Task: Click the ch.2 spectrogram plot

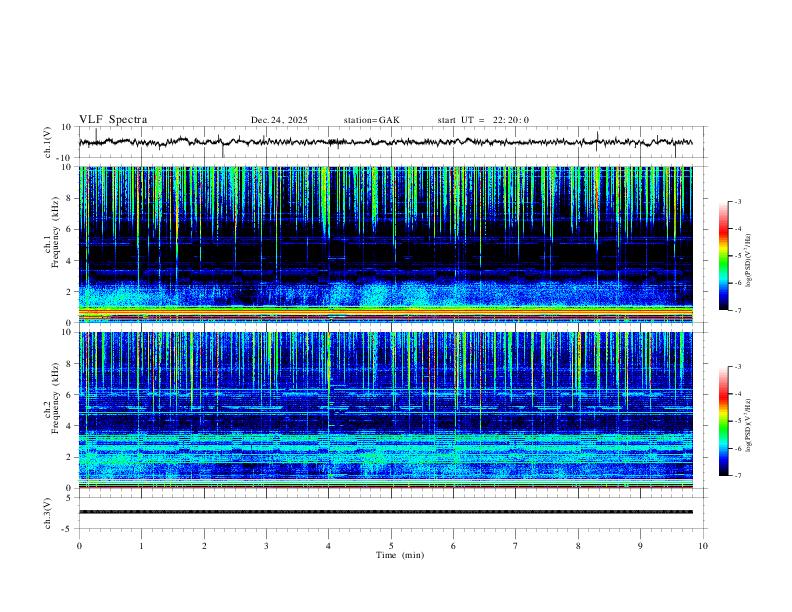Action: (x=386, y=410)
